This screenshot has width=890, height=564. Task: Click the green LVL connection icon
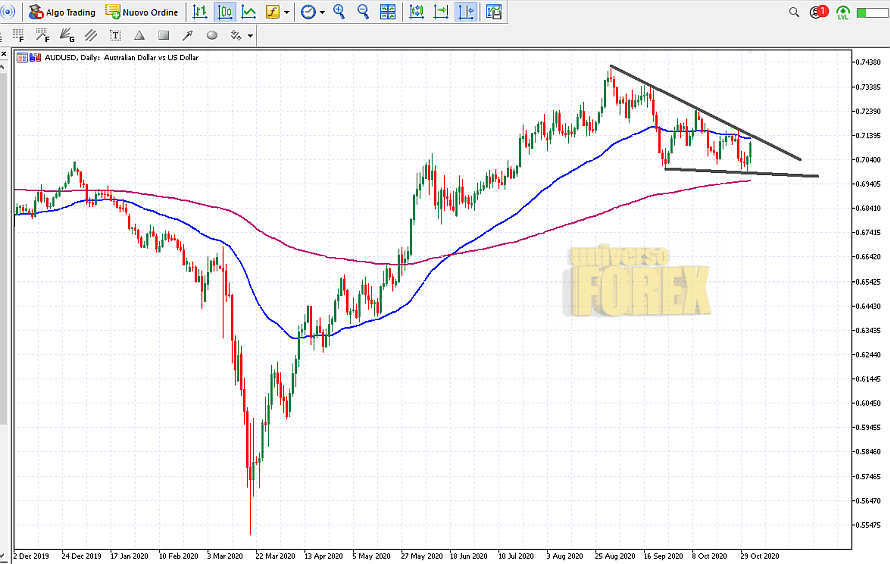coord(843,12)
